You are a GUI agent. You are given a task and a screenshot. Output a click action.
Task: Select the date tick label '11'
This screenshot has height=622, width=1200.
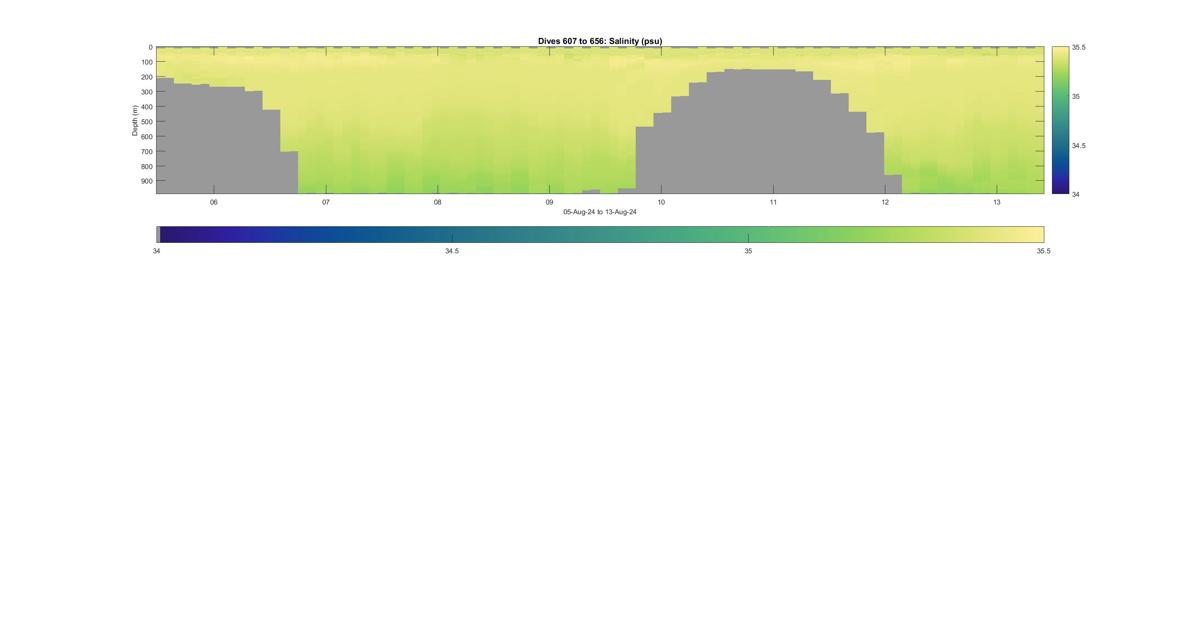(773, 202)
